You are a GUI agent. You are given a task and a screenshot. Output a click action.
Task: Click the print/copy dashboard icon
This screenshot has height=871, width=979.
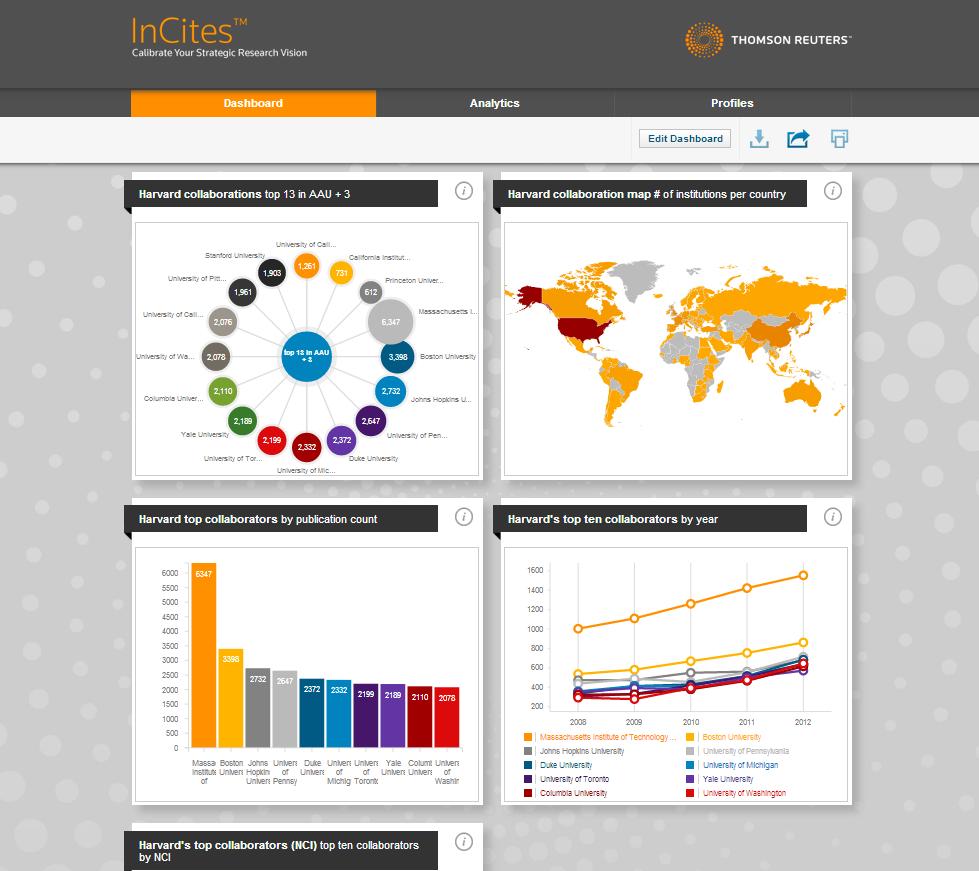tap(839, 139)
